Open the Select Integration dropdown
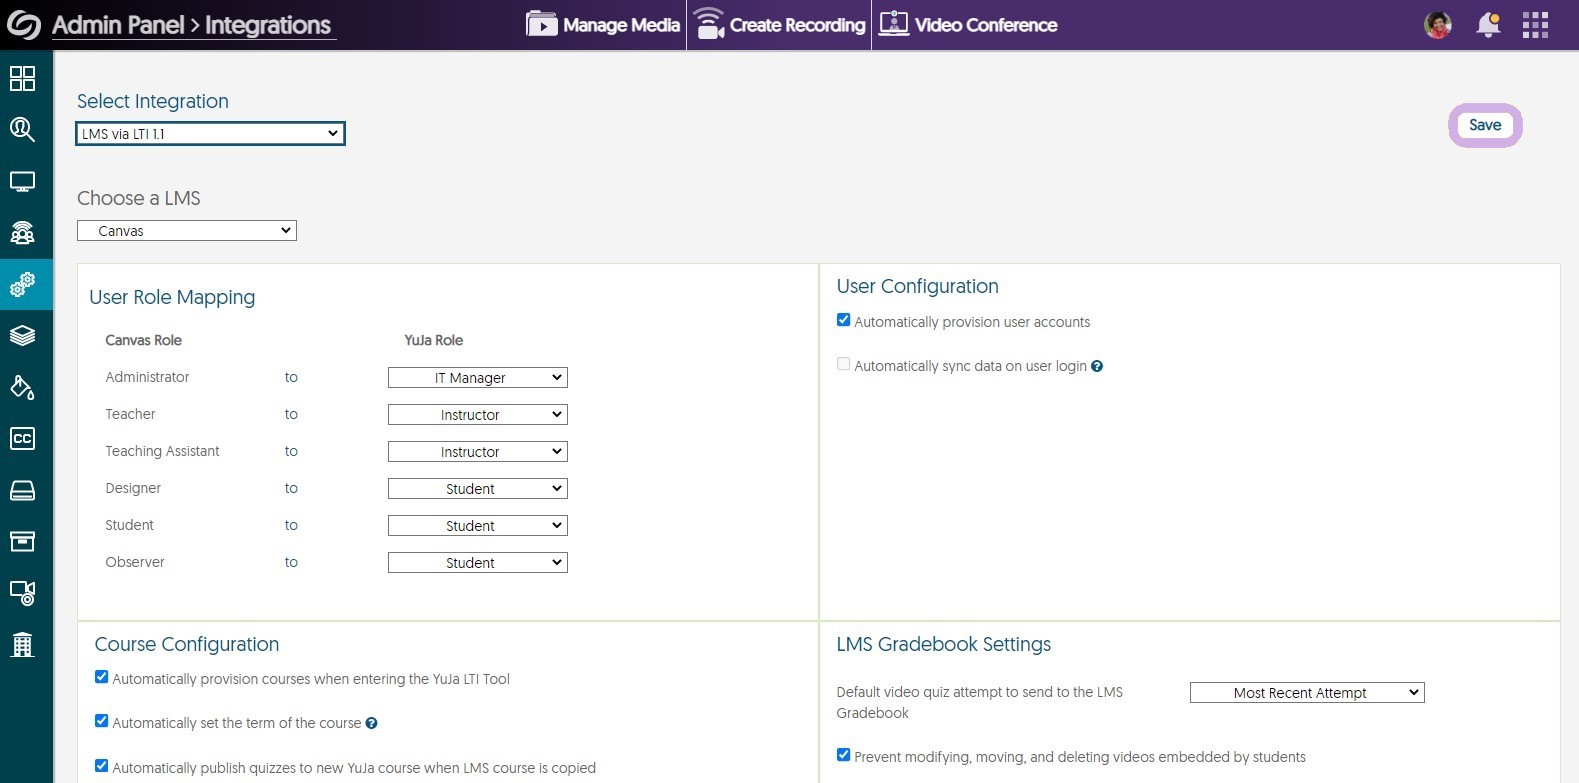The height and width of the screenshot is (783, 1579). click(x=210, y=134)
